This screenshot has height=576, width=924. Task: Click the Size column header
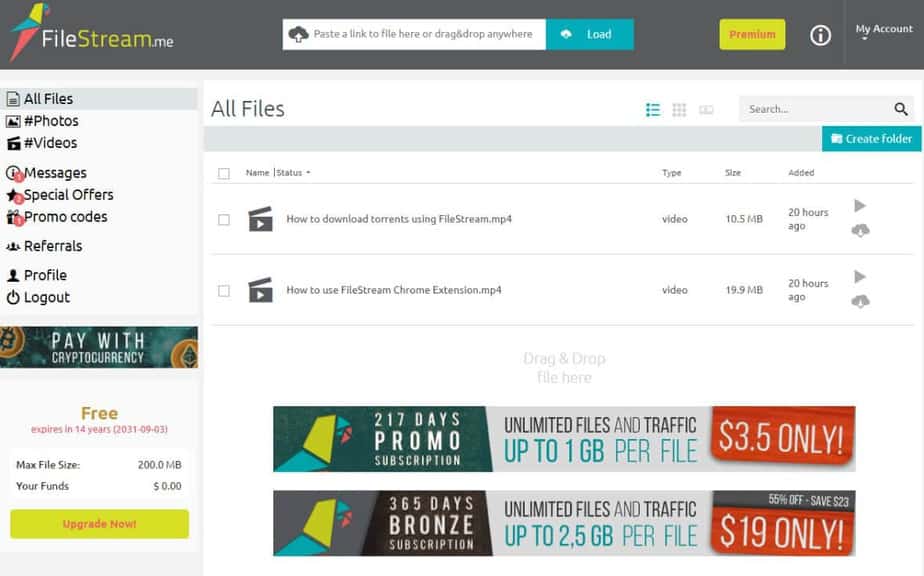pos(733,173)
